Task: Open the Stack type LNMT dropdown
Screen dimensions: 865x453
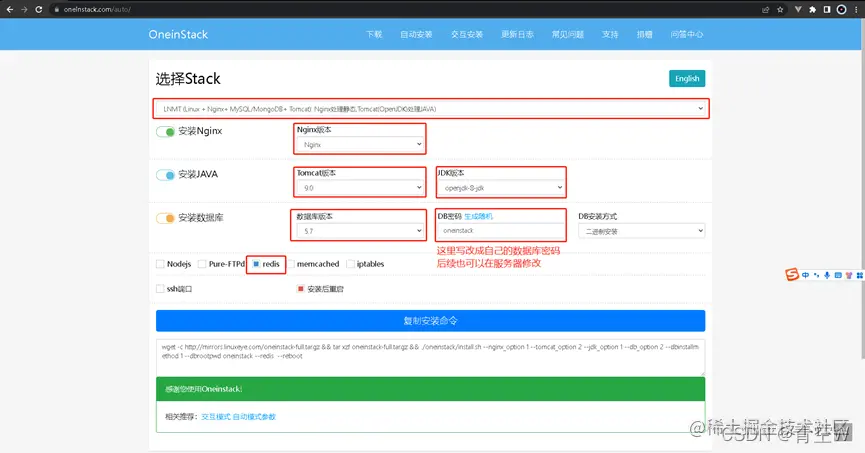Action: click(x=431, y=109)
